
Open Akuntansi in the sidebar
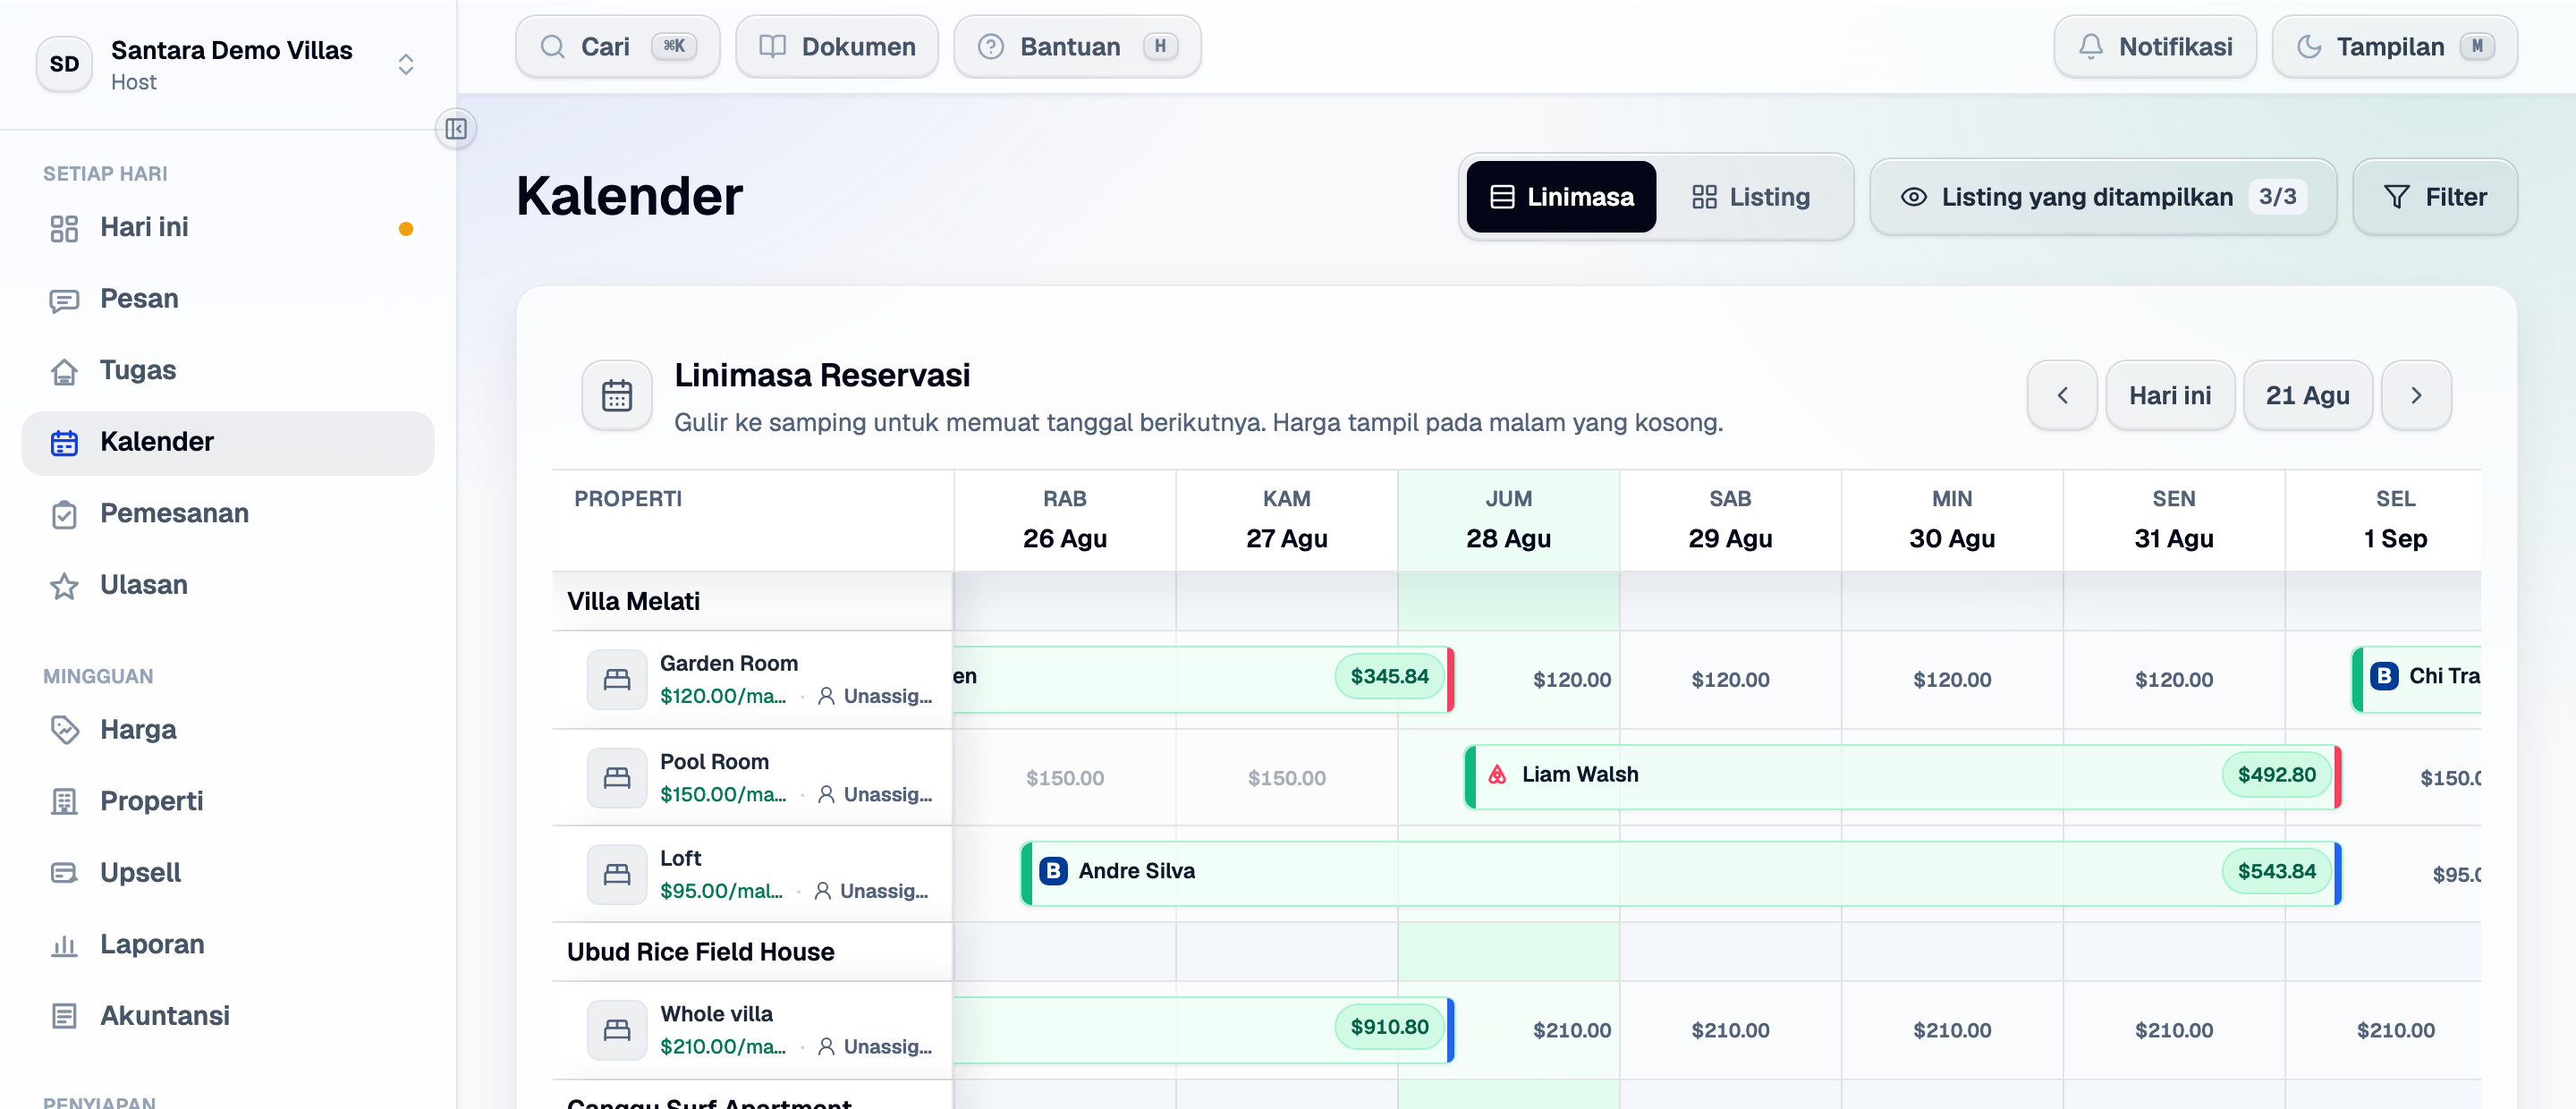(x=228, y=1016)
